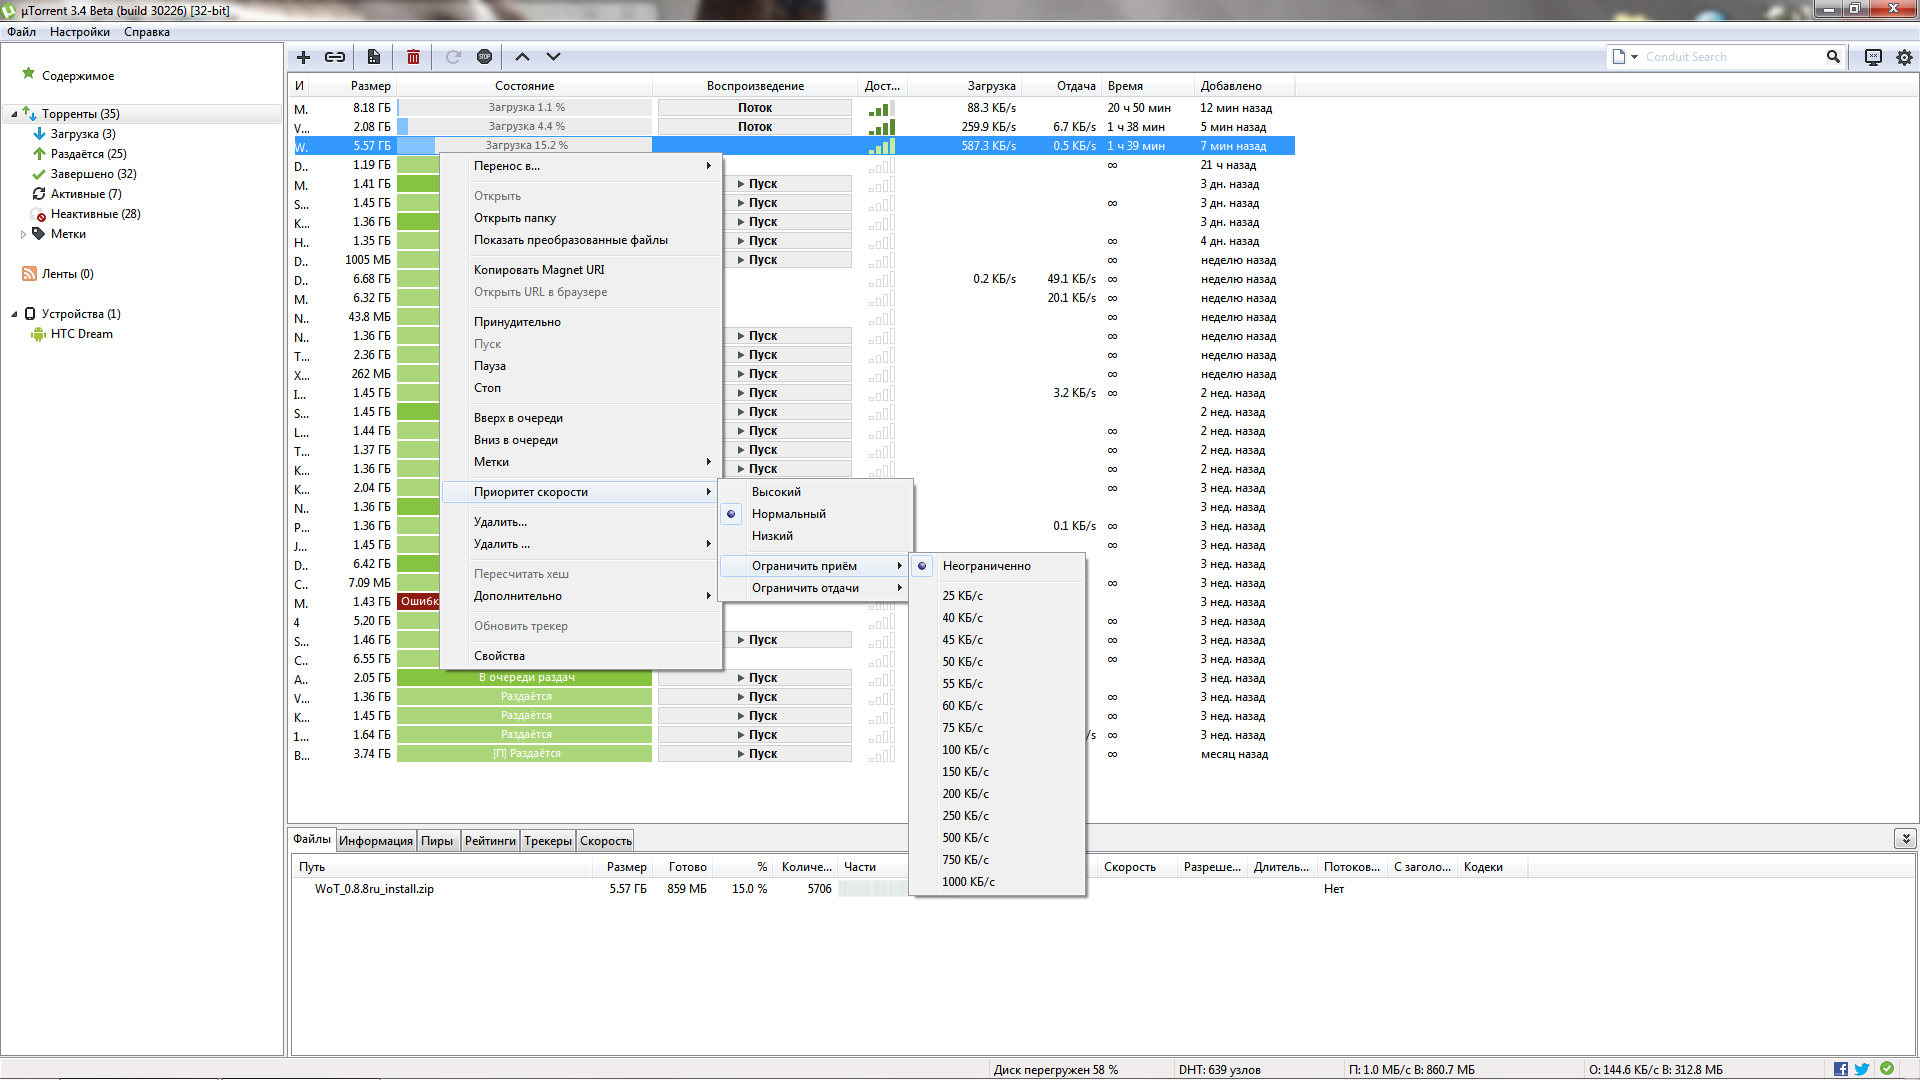
Task: Switch to the Трекеры tab
Action: (548, 841)
